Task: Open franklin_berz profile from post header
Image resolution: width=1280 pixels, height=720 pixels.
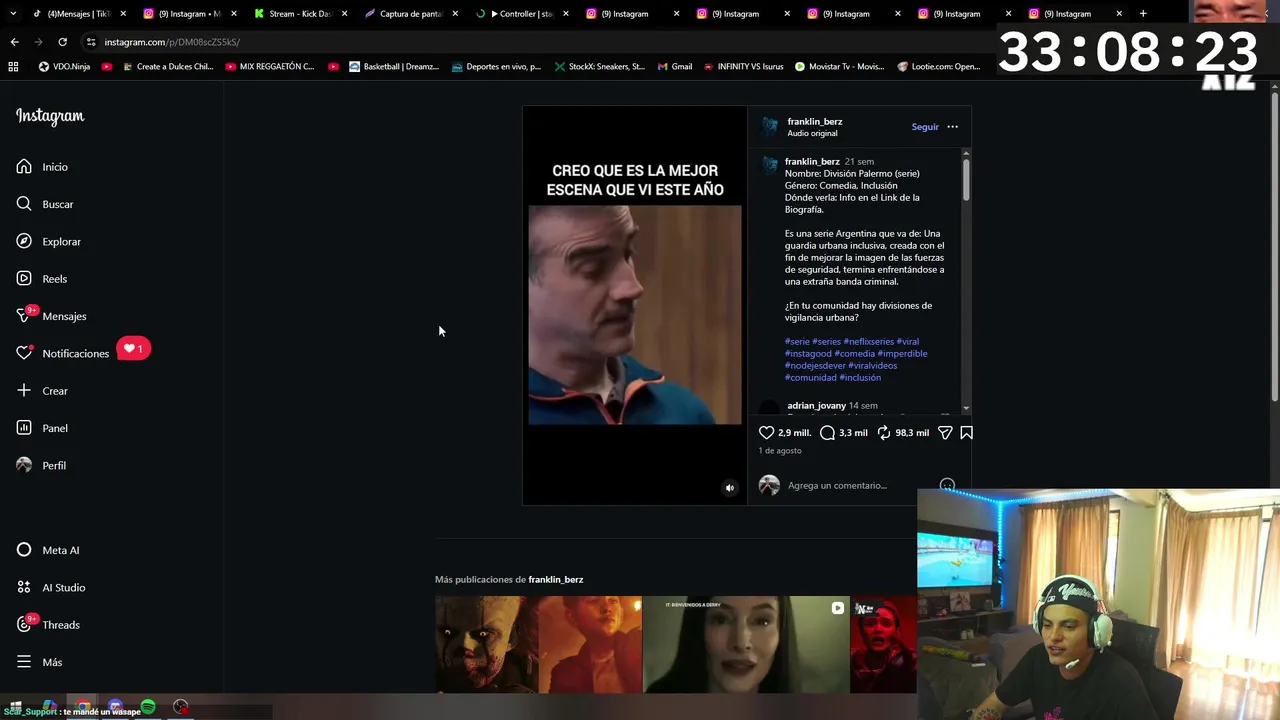Action: click(814, 122)
